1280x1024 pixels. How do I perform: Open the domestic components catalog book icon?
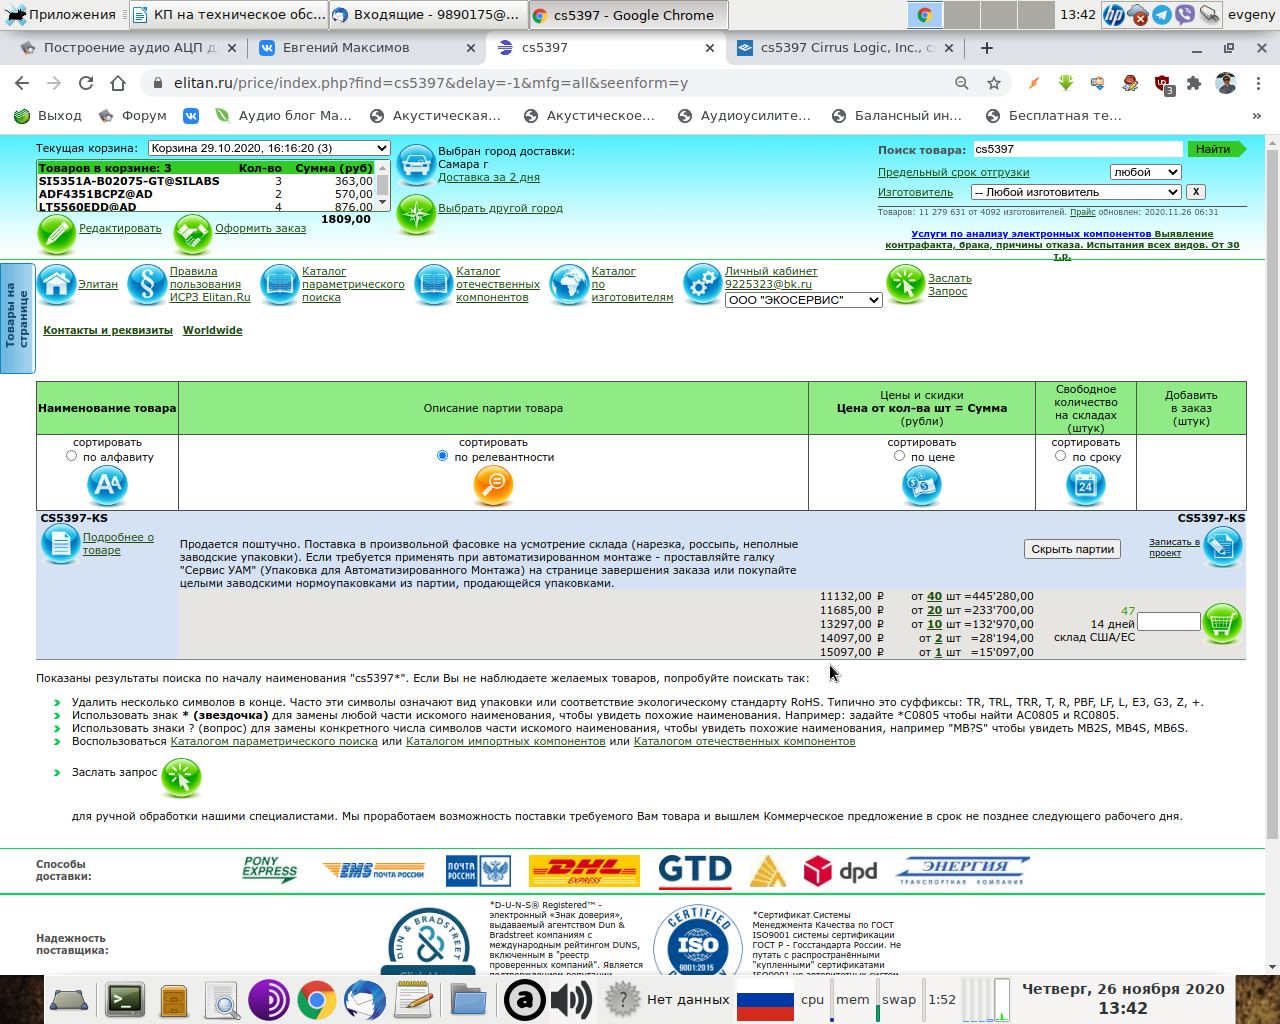pos(434,285)
